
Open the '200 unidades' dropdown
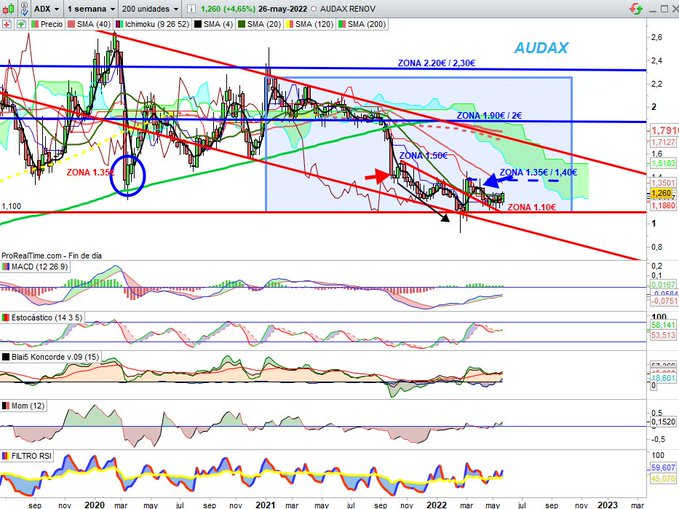(150, 9)
